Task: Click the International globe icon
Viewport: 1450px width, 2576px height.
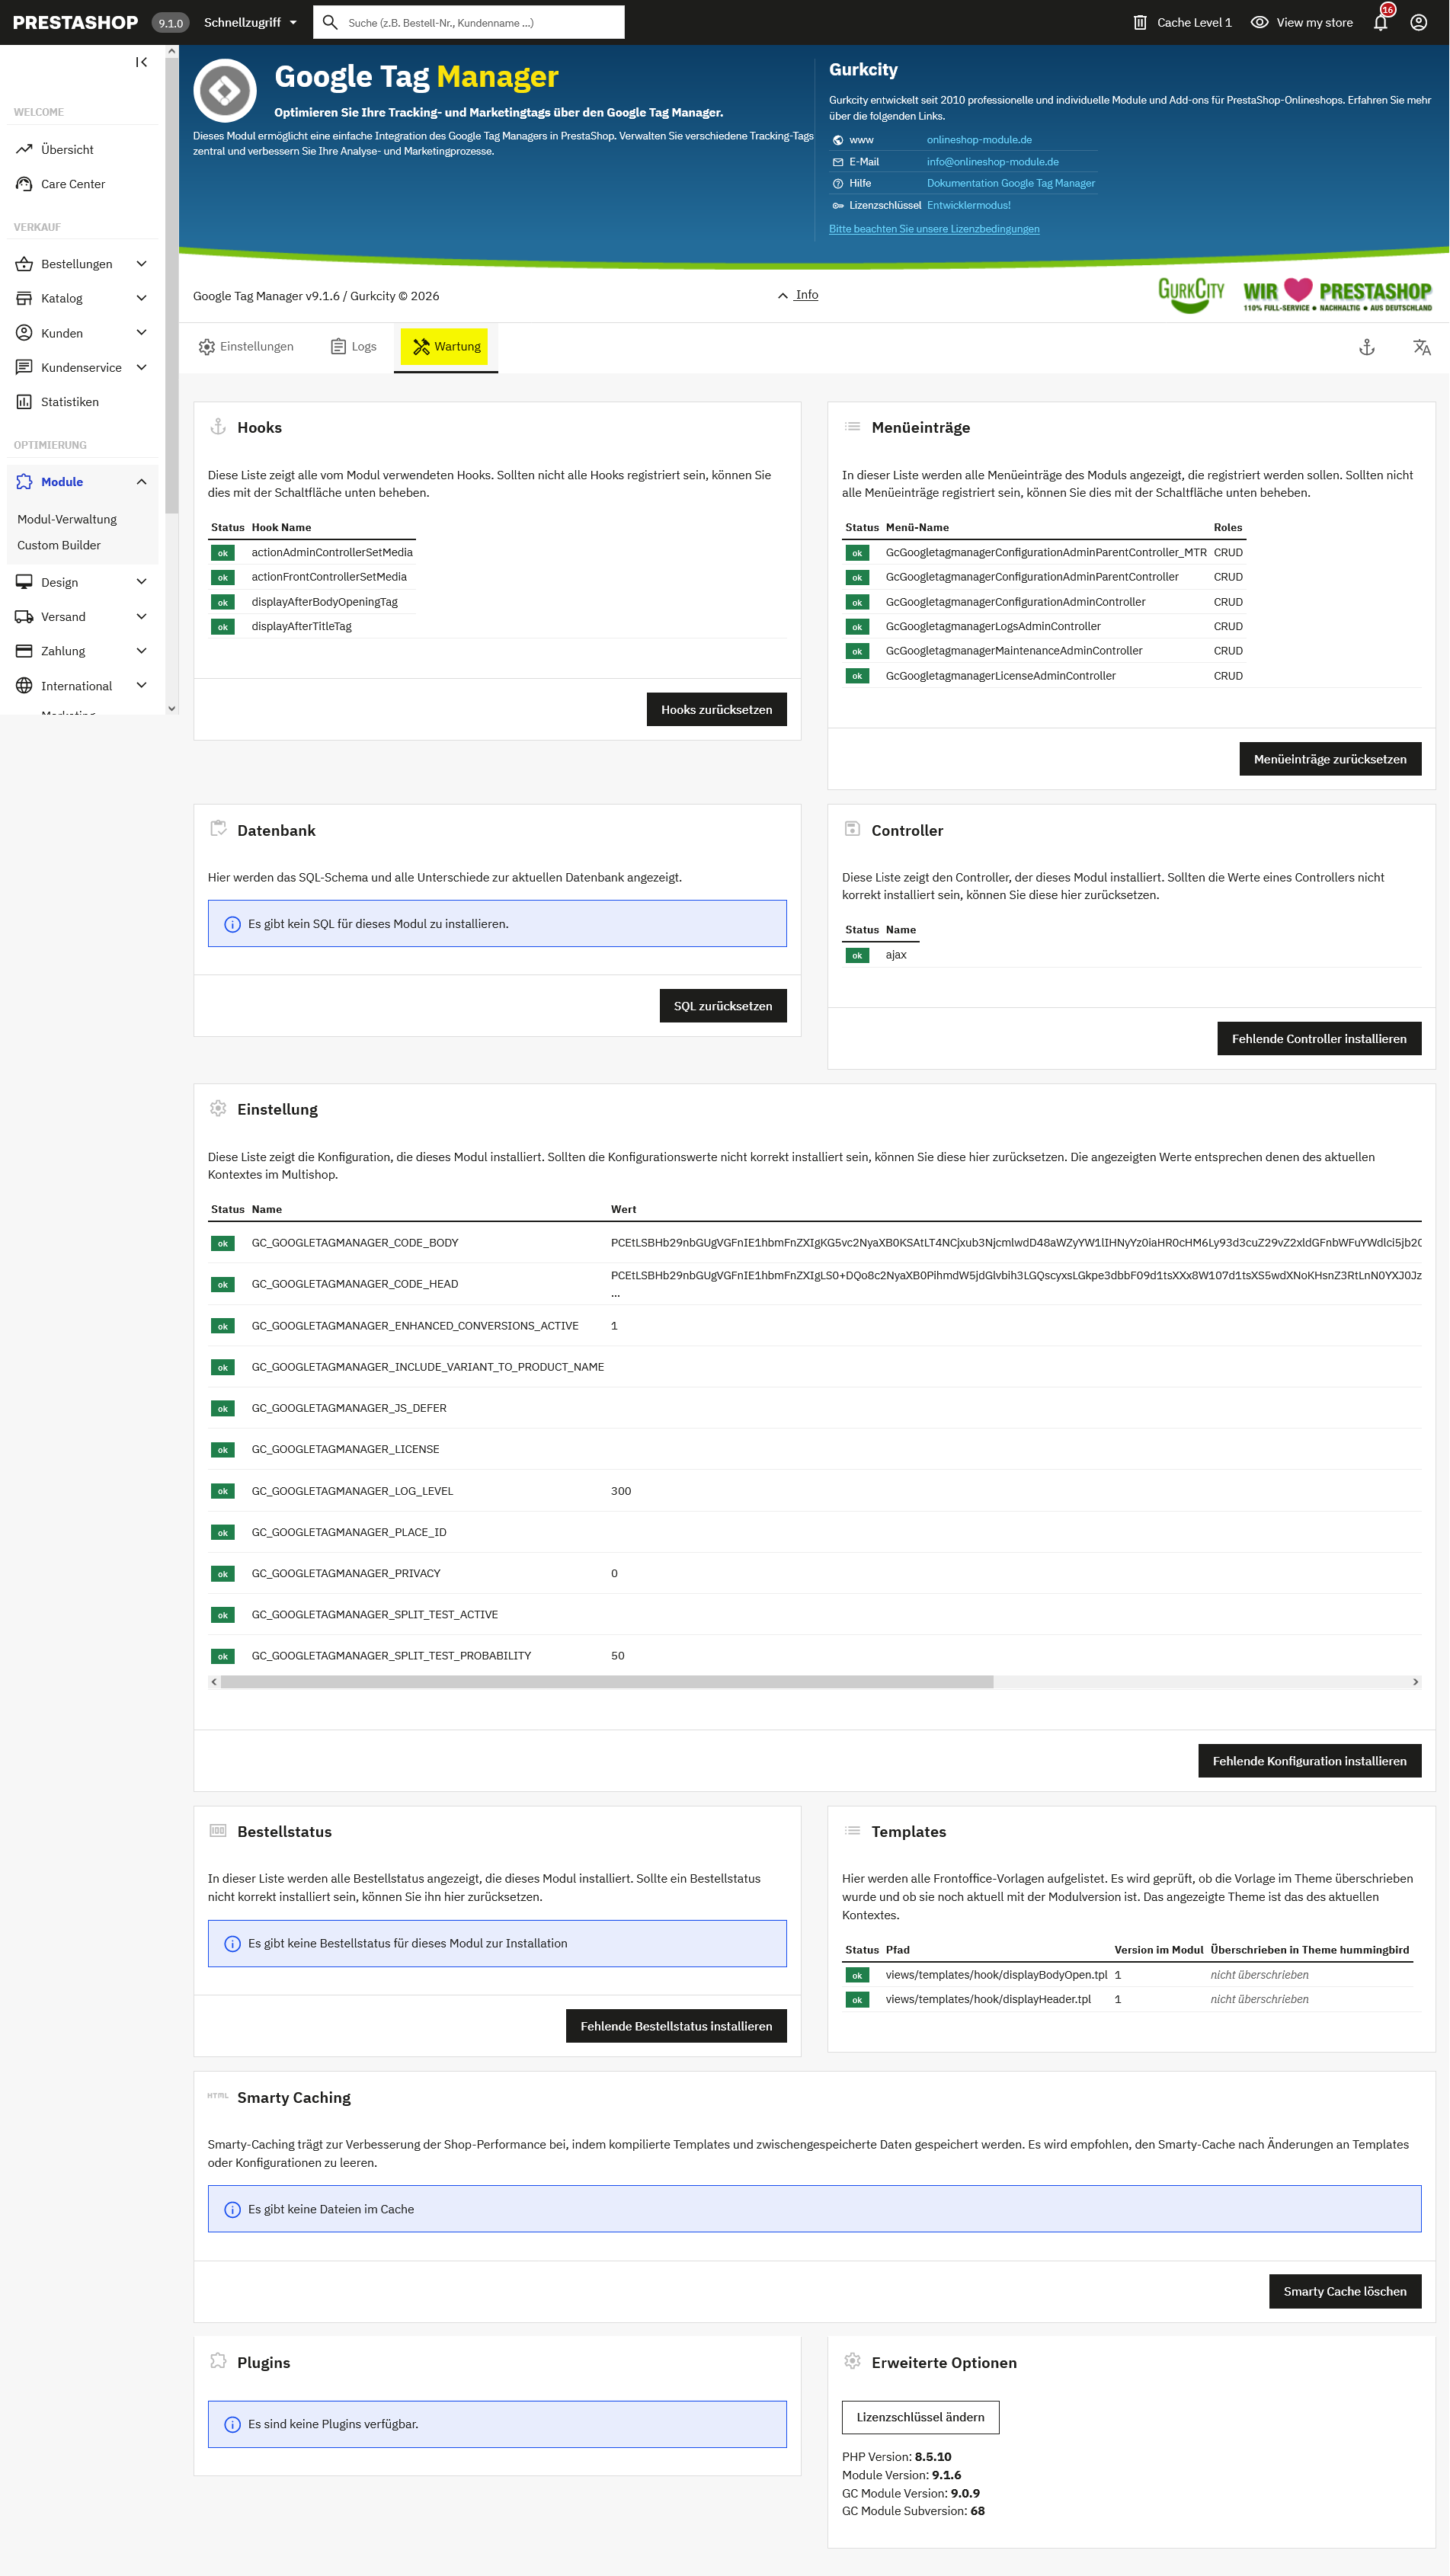Action: click(x=24, y=686)
